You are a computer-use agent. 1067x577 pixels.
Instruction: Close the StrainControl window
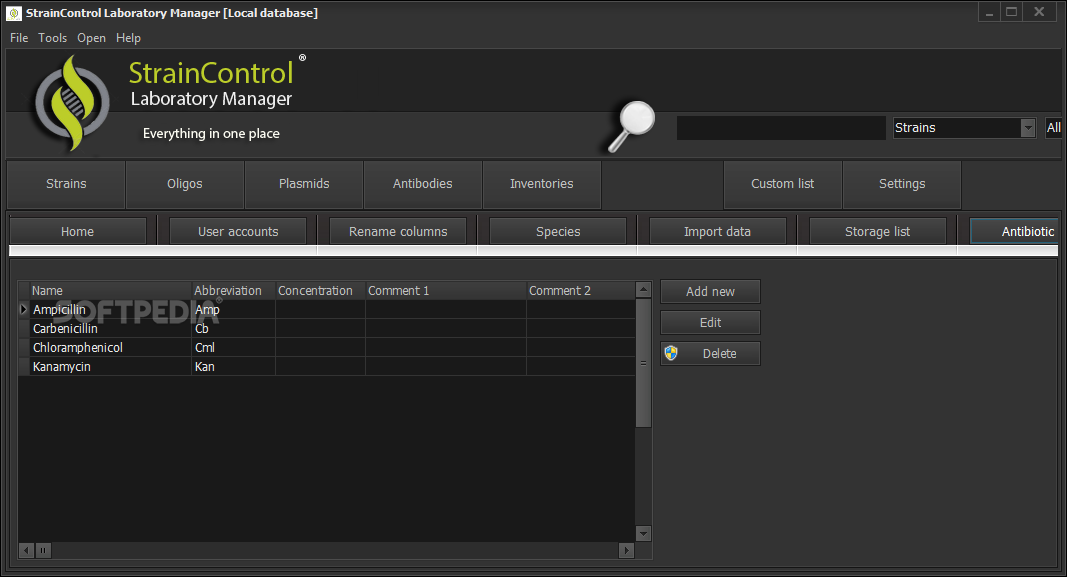(1039, 12)
